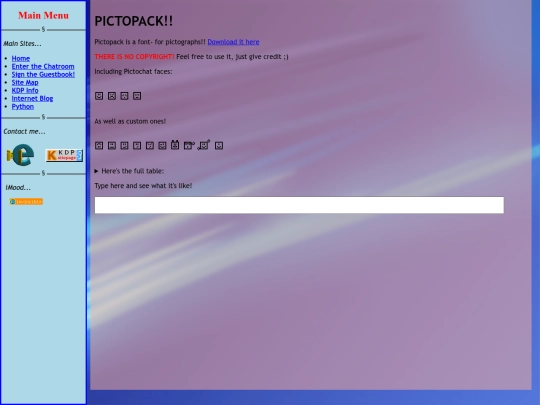Follow the Python link
Viewport: 540px width, 405px height.
coord(23,106)
